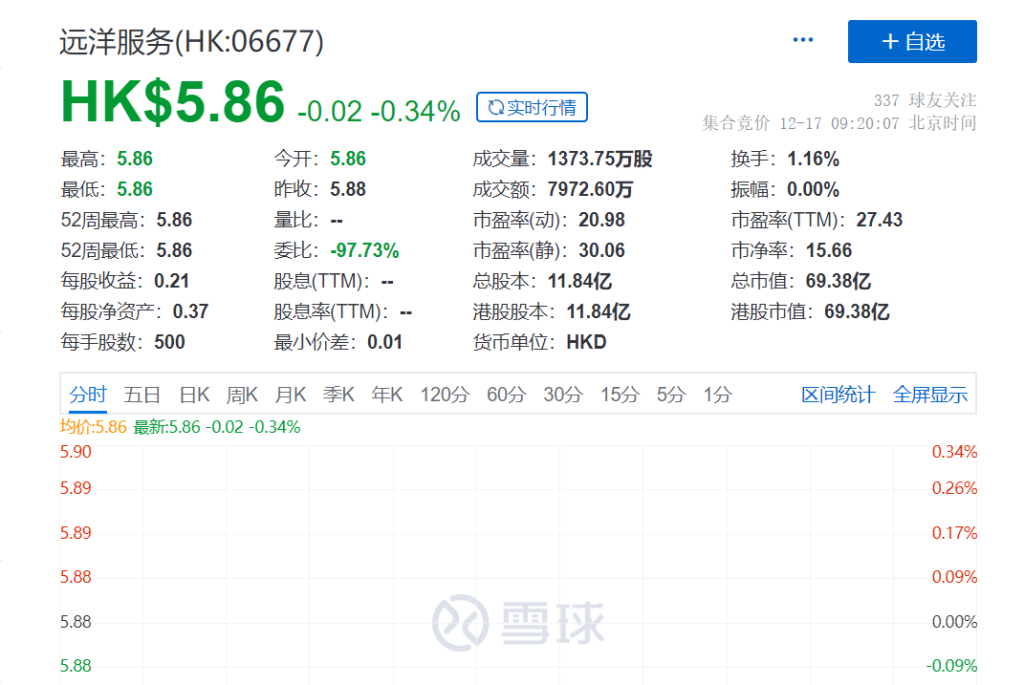Click the 总股本 value 11.84亿
This screenshot has height=685, width=1024.
click(x=579, y=281)
